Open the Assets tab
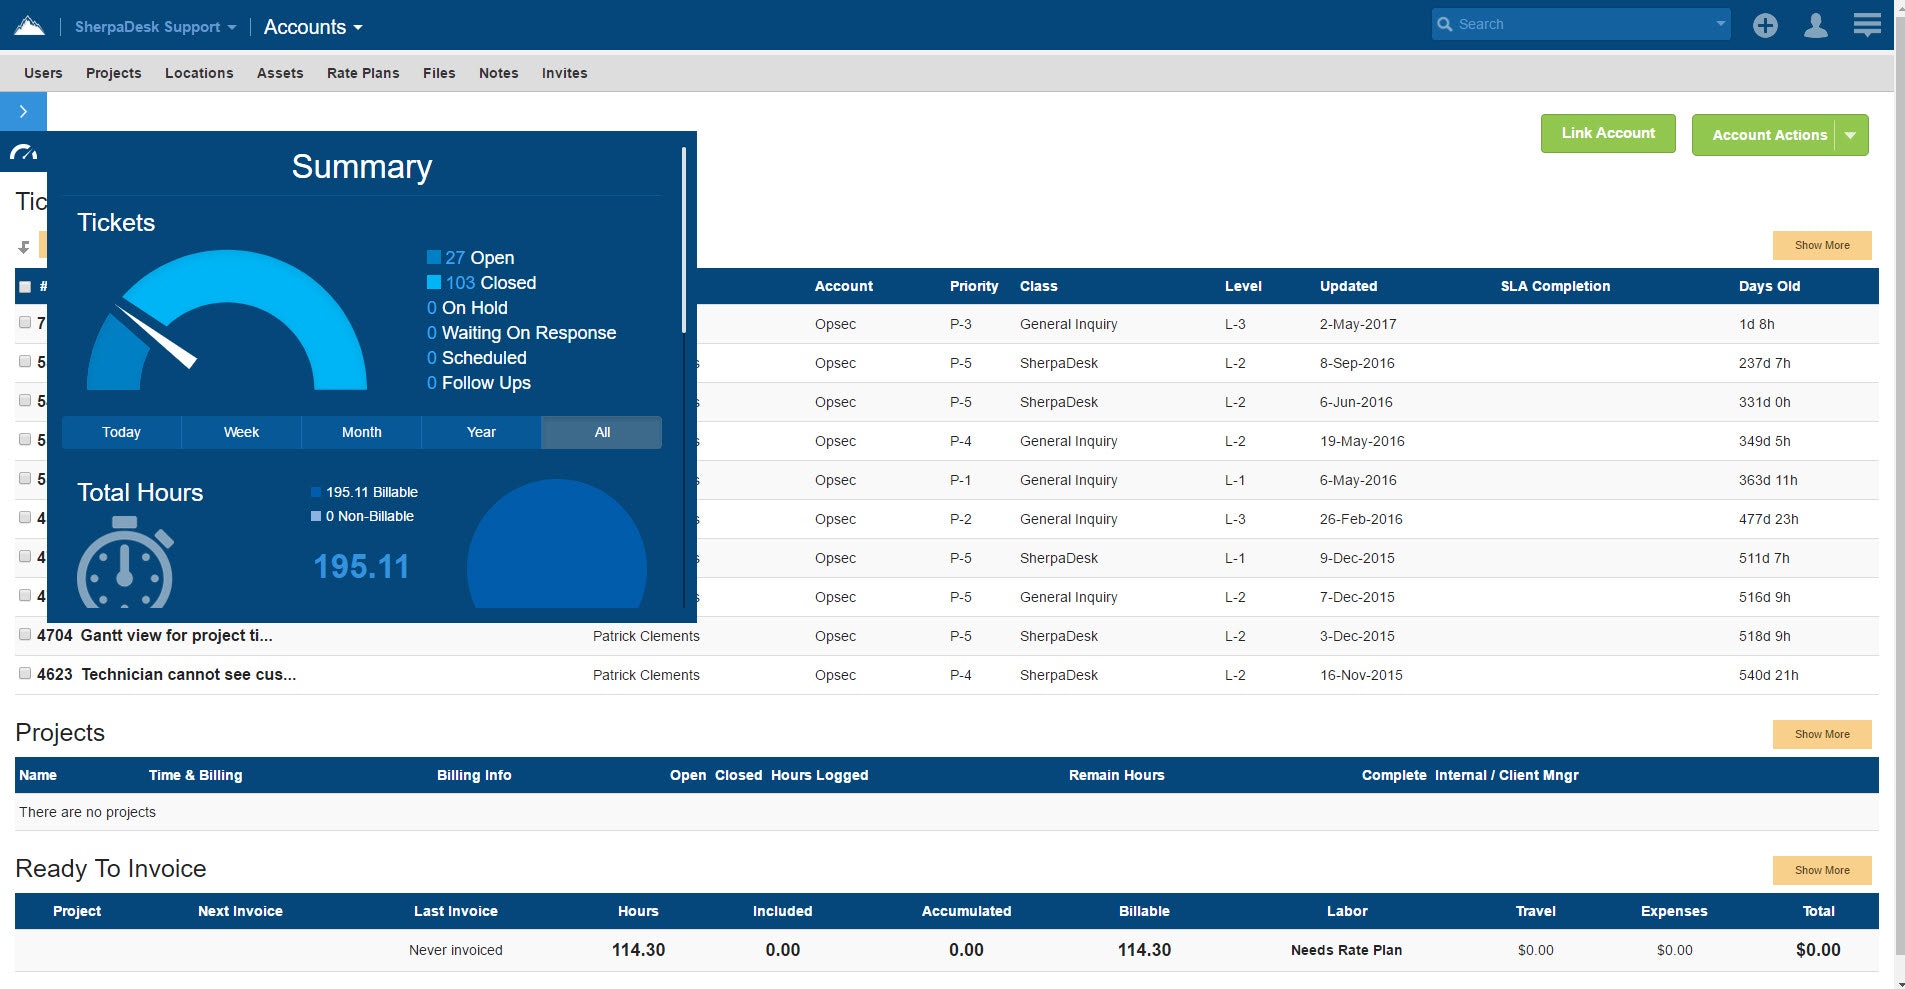The height and width of the screenshot is (989, 1905). 280,73
